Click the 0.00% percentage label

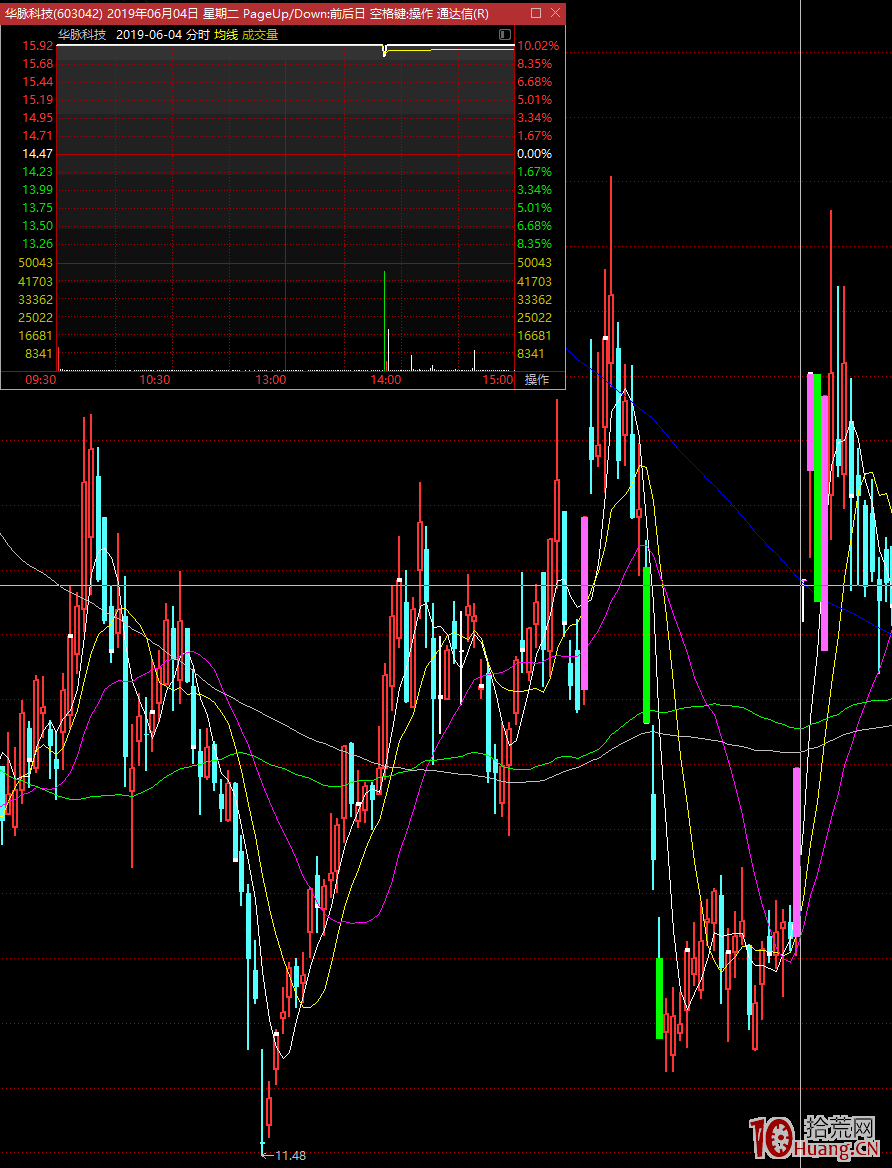click(534, 153)
